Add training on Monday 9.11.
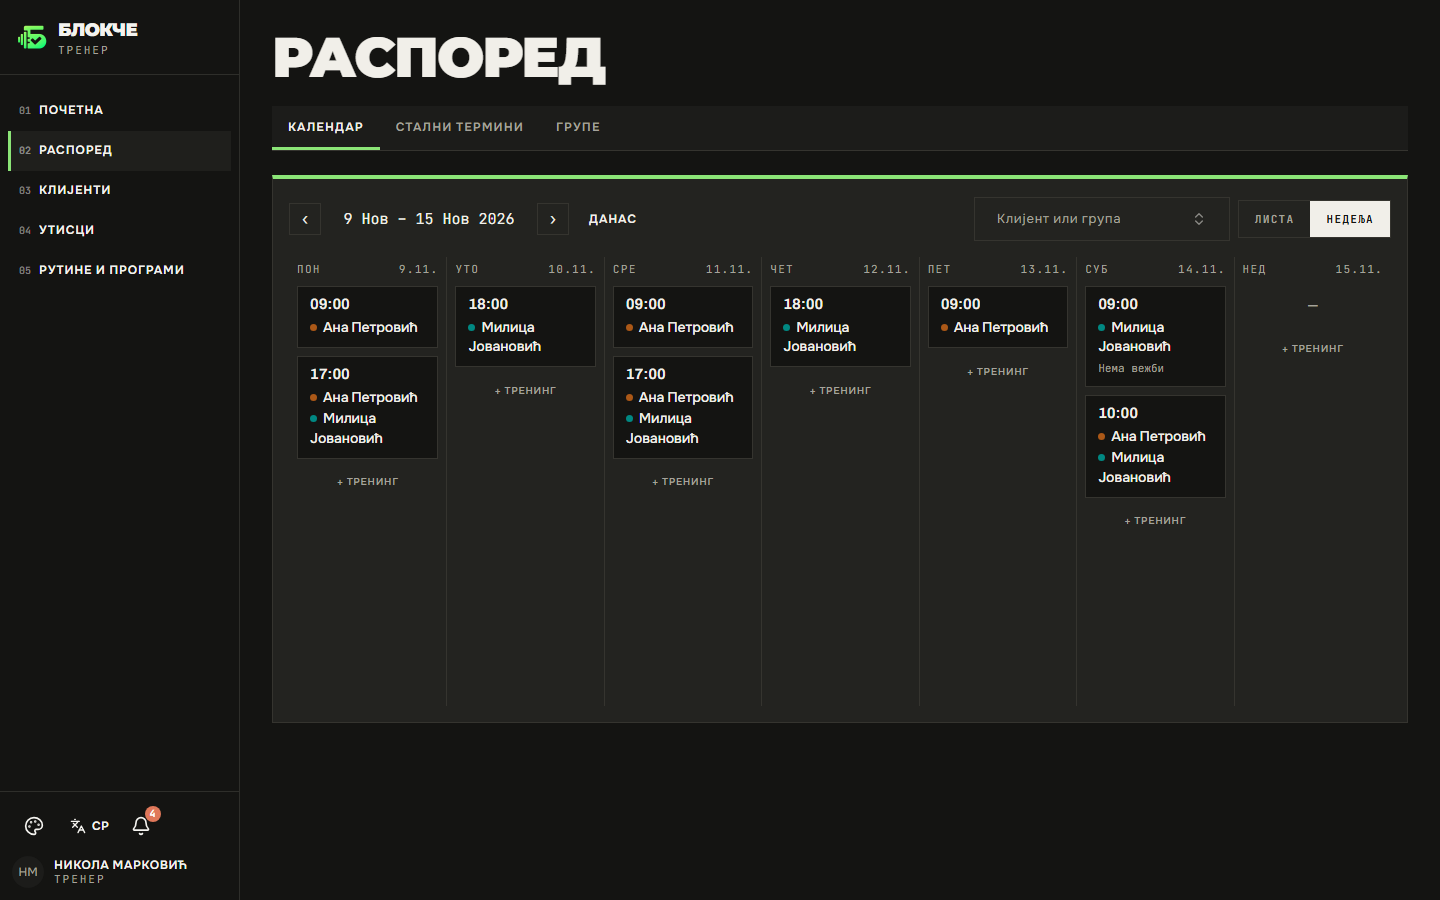The height and width of the screenshot is (900, 1440). pyautogui.click(x=367, y=482)
